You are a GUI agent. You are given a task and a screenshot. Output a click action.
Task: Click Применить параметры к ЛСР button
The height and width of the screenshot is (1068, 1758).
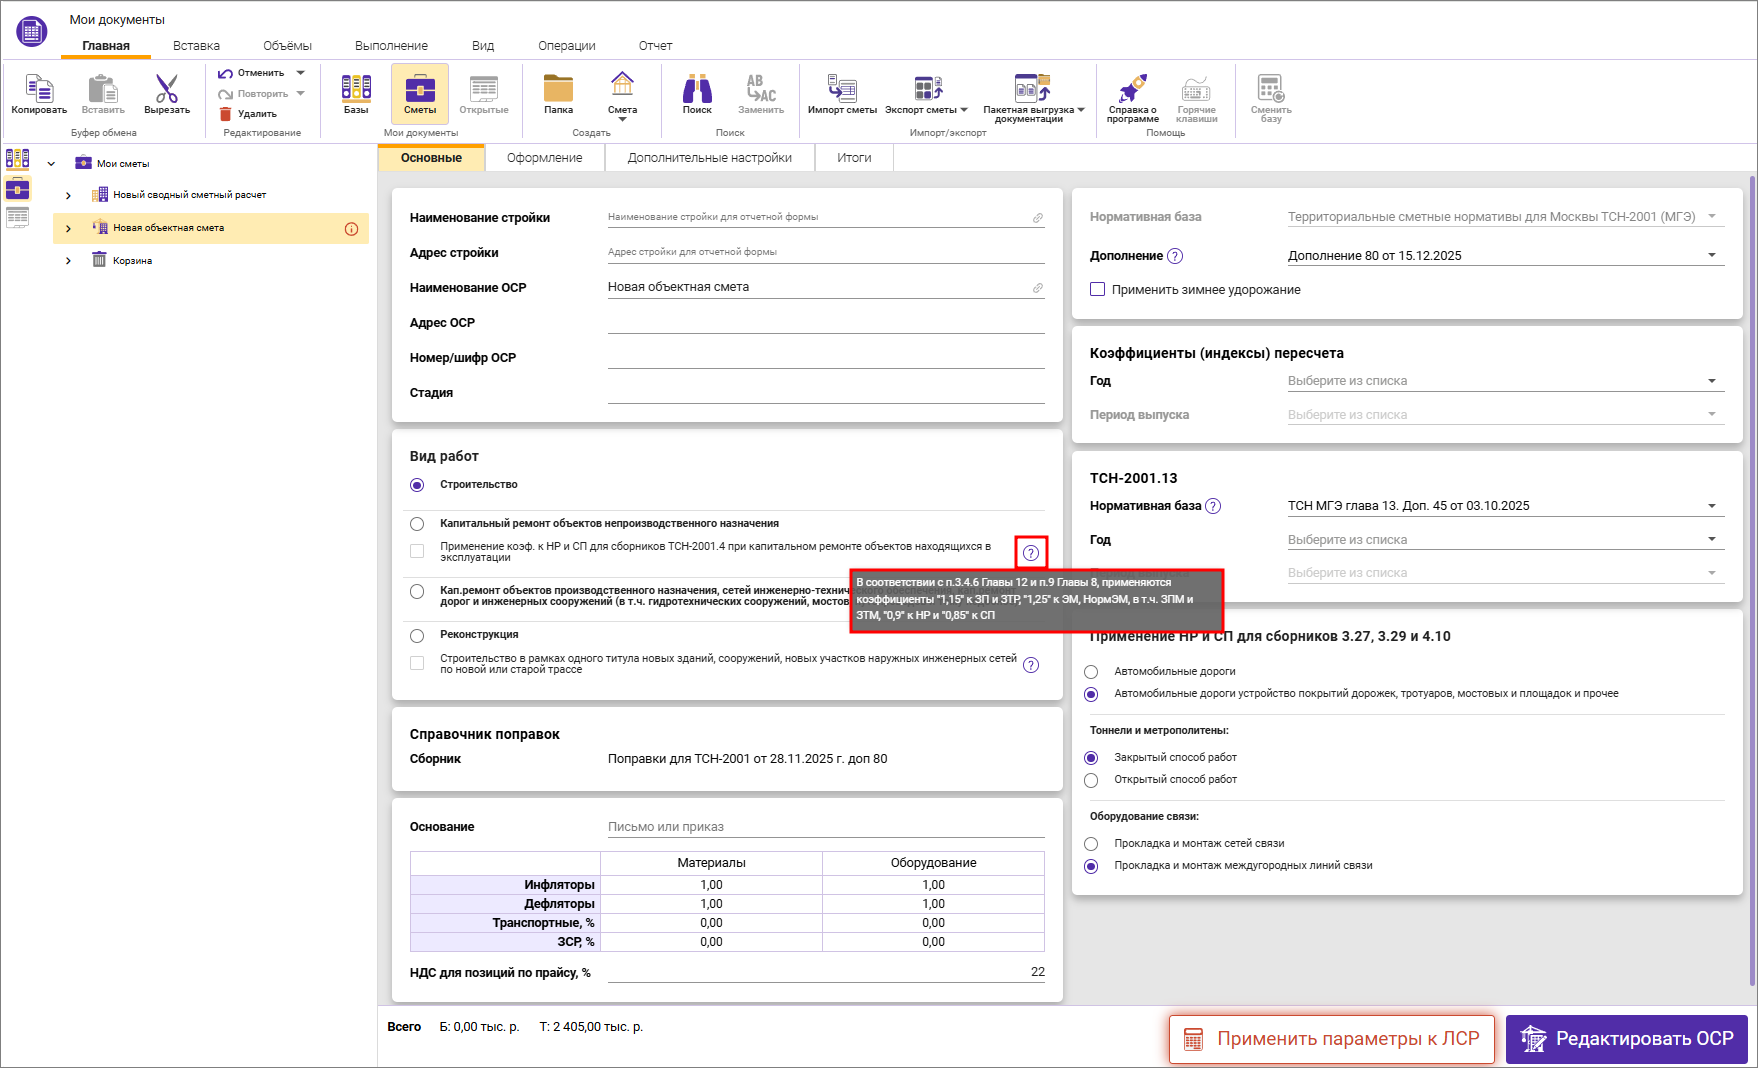tap(1331, 1039)
